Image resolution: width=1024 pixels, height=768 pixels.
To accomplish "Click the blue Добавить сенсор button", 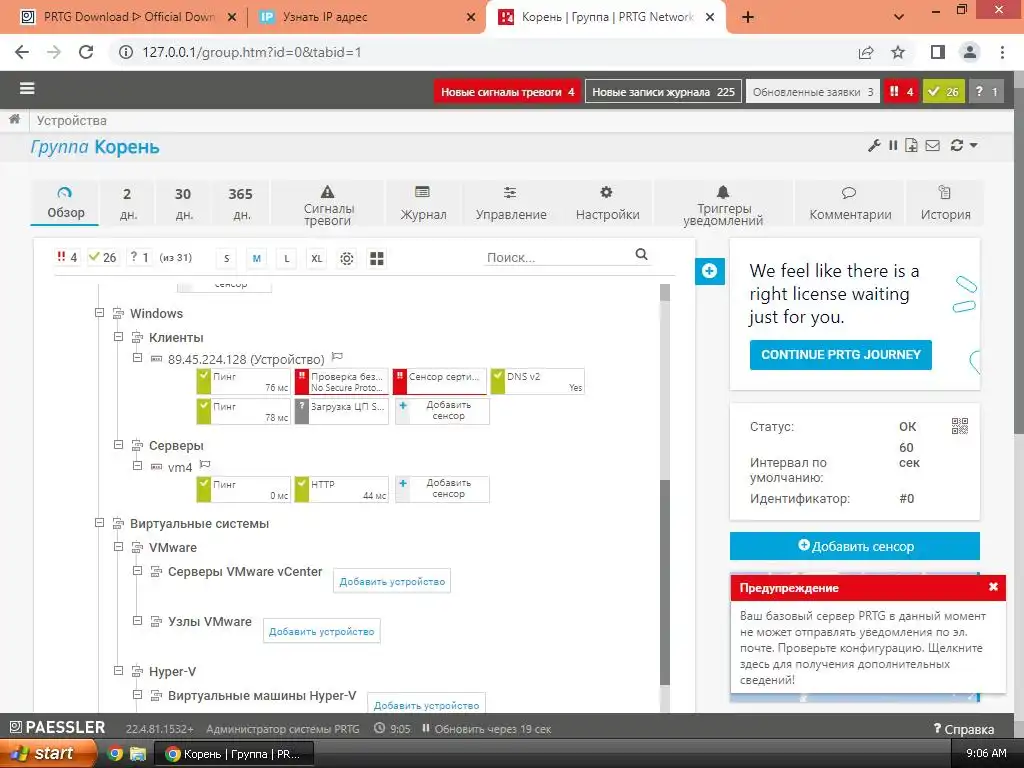I will click(855, 546).
